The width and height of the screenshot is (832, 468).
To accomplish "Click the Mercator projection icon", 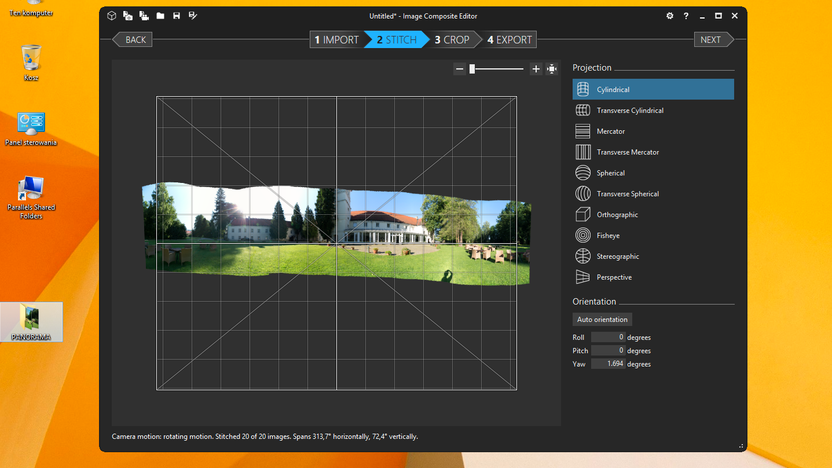I will pos(583,131).
